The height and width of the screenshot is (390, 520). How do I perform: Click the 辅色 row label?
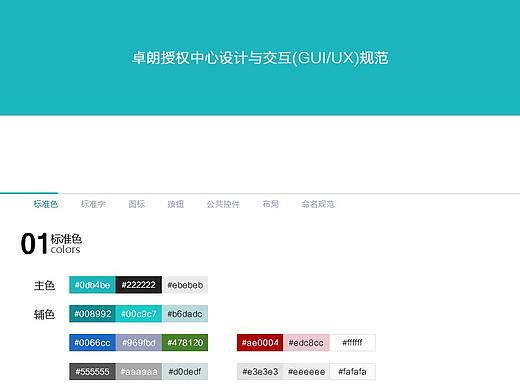44,314
